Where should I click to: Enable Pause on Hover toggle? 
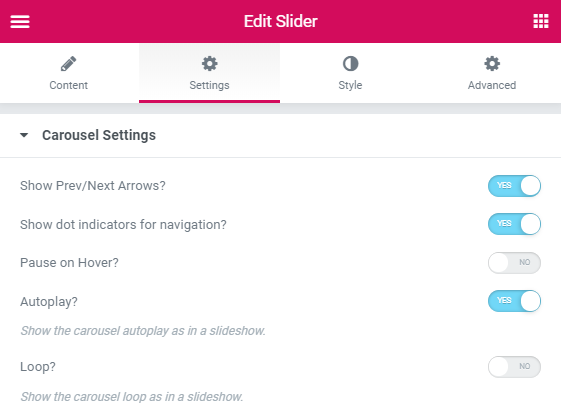pyautogui.click(x=514, y=263)
